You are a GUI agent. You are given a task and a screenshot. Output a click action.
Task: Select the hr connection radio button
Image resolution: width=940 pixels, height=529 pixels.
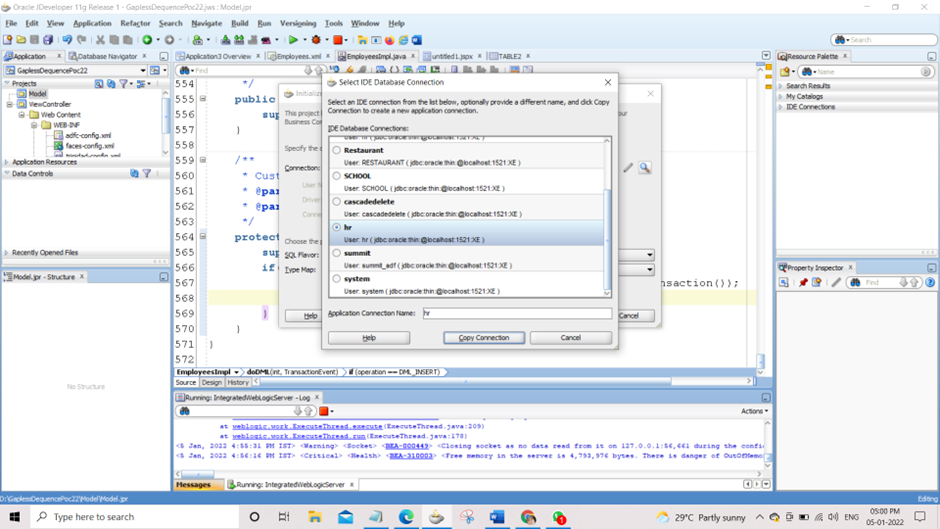coord(337,227)
